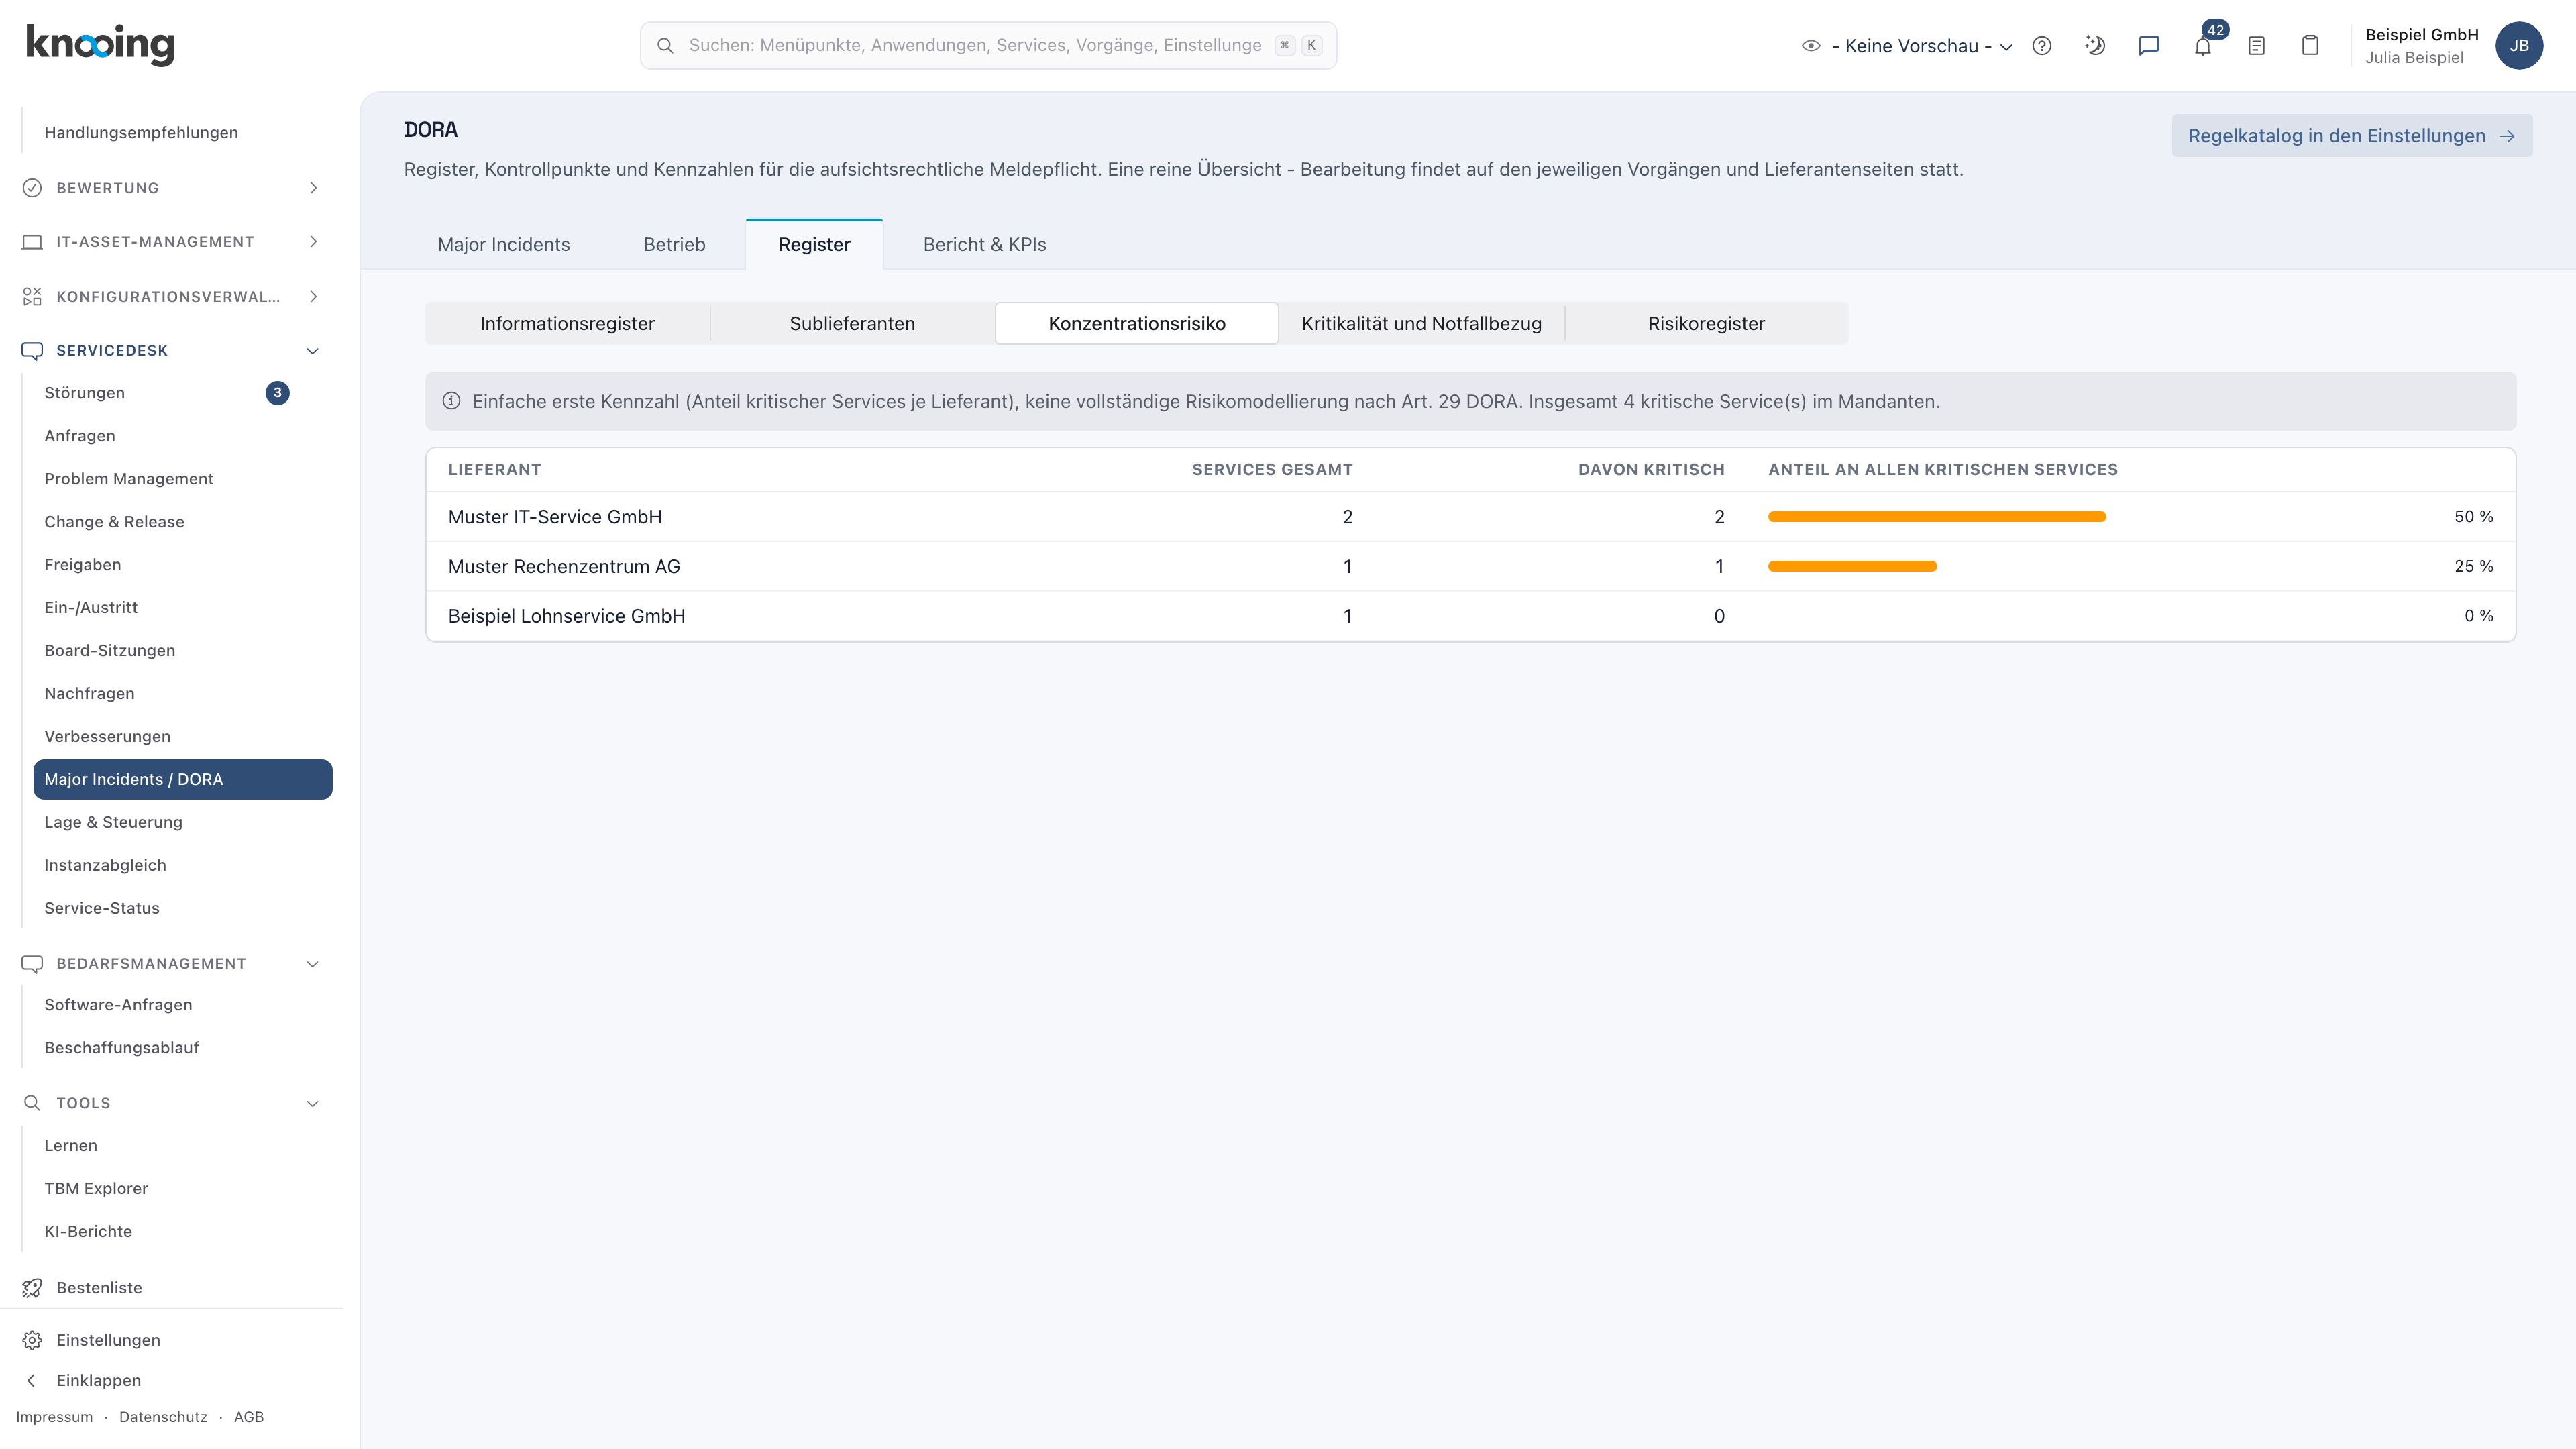Expand the IT-Asset-Management chevron
This screenshot has height=1449, width=2576.
click(313, 242)
